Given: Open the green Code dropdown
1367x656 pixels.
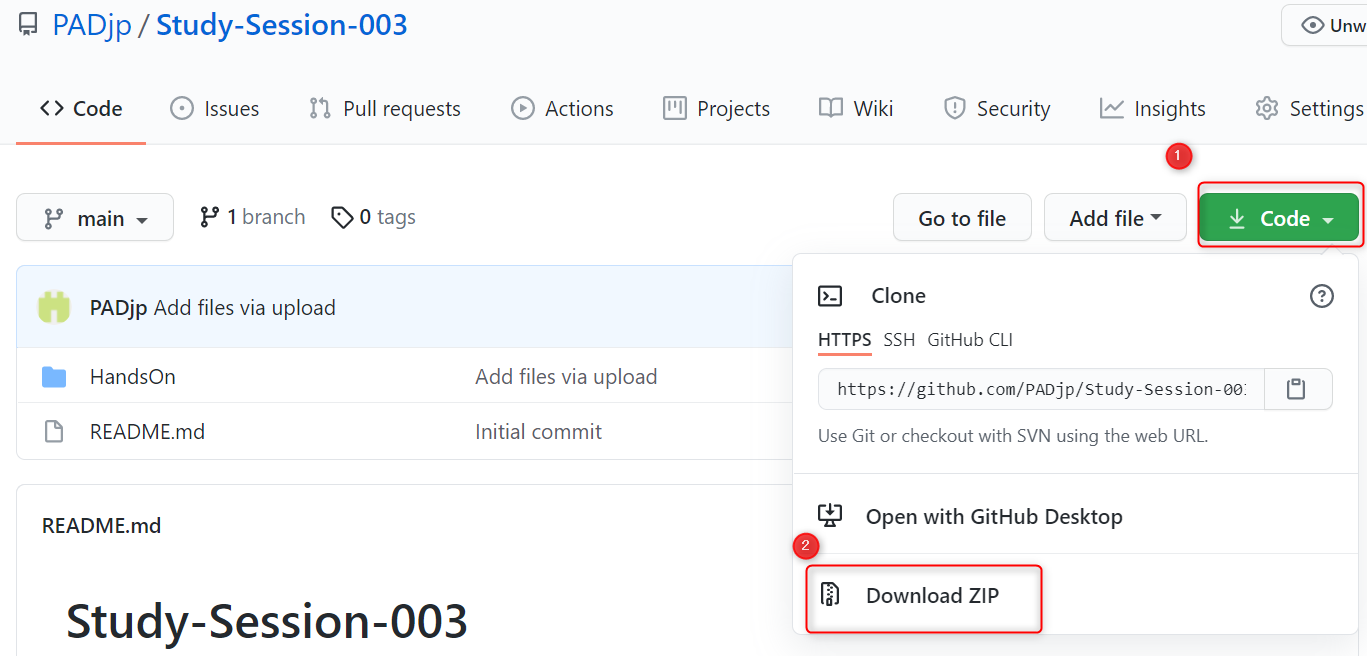Looking at the screenshot, I should coord(1279,217).
